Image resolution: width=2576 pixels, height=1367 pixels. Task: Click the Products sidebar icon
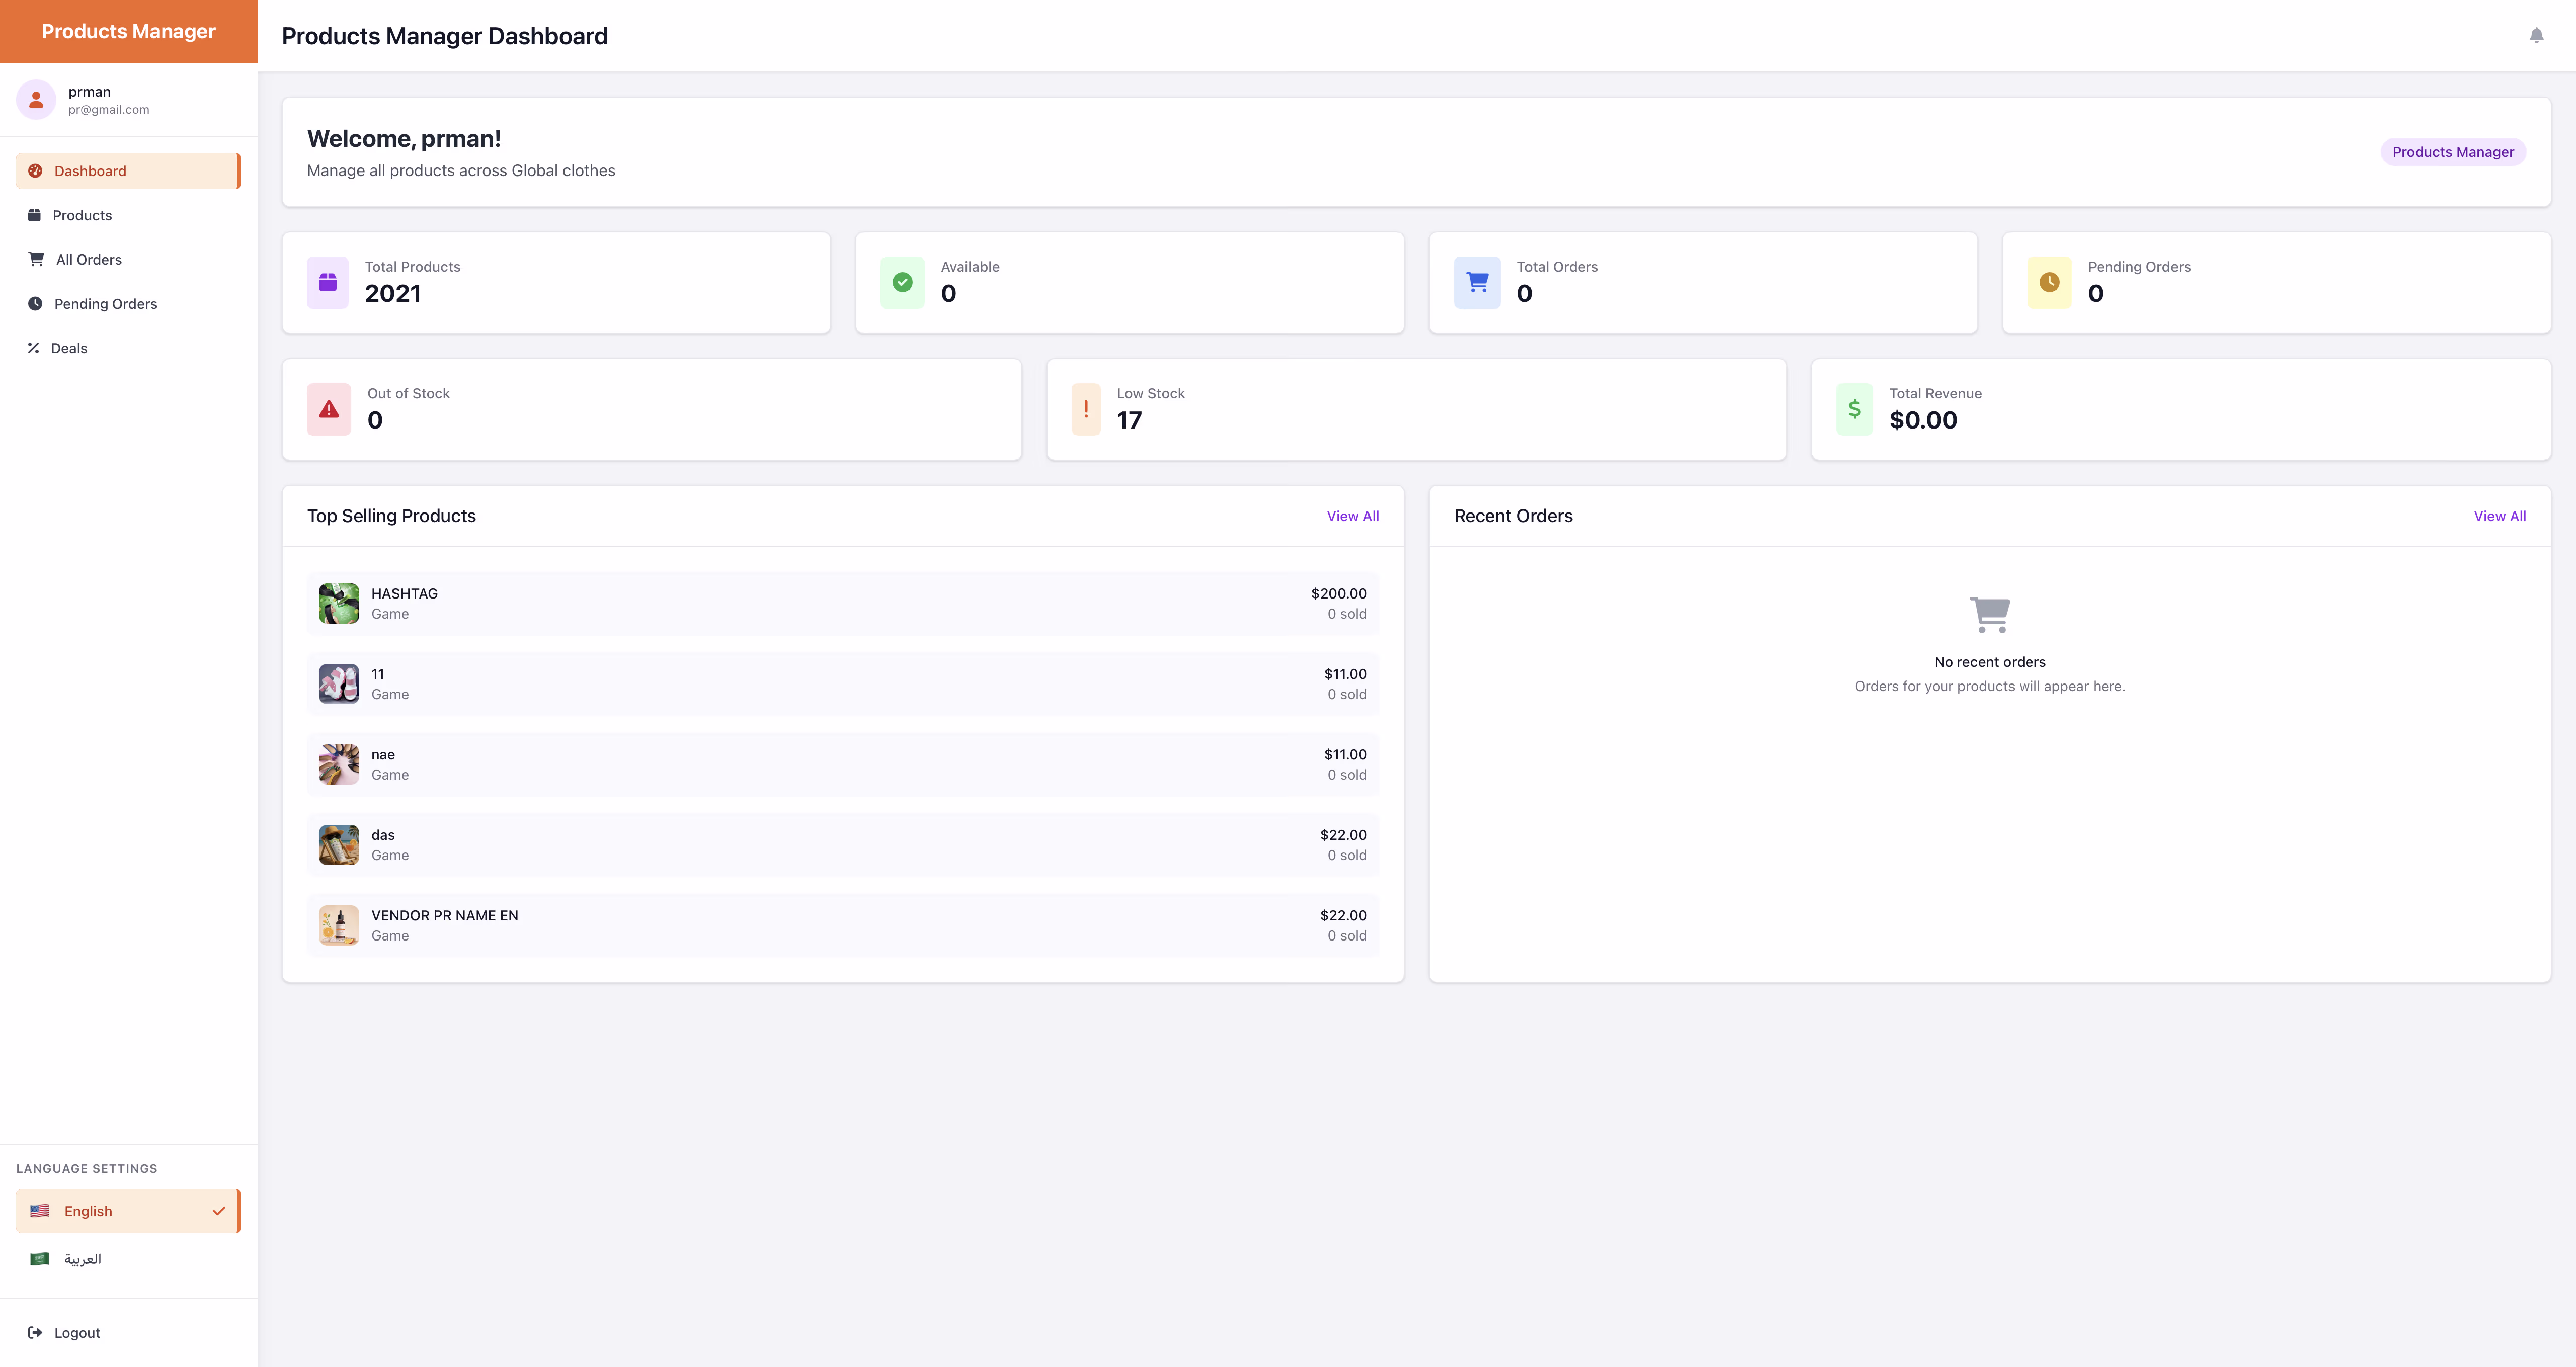(x=35, y=214)
